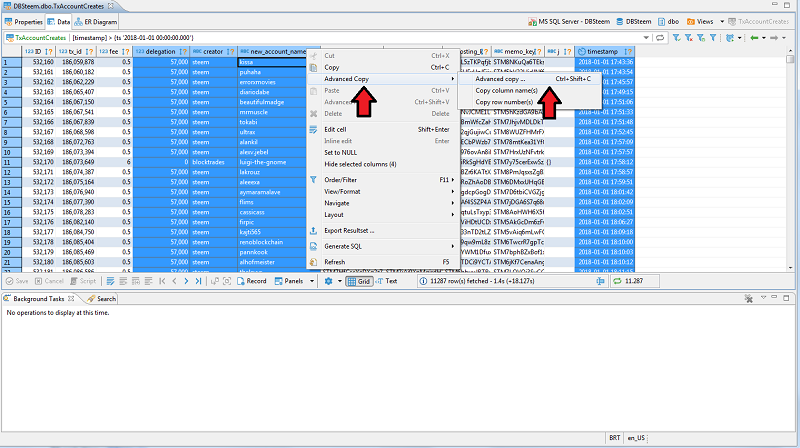Open results settings gear icon
Screen dimensions: 800x448
click(x=329, y=281)
